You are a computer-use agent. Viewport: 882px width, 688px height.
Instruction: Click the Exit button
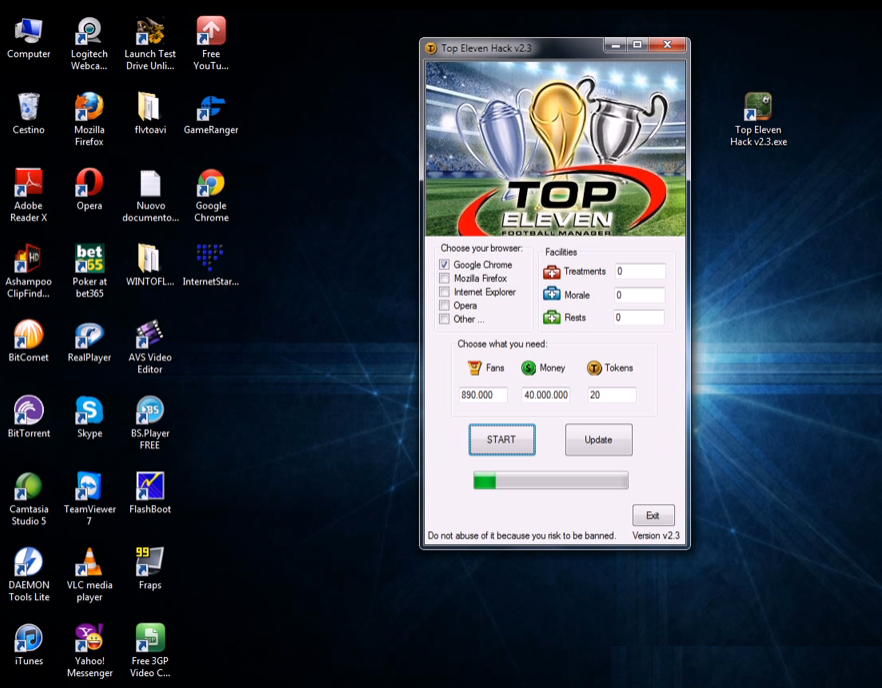click(653, 515)
